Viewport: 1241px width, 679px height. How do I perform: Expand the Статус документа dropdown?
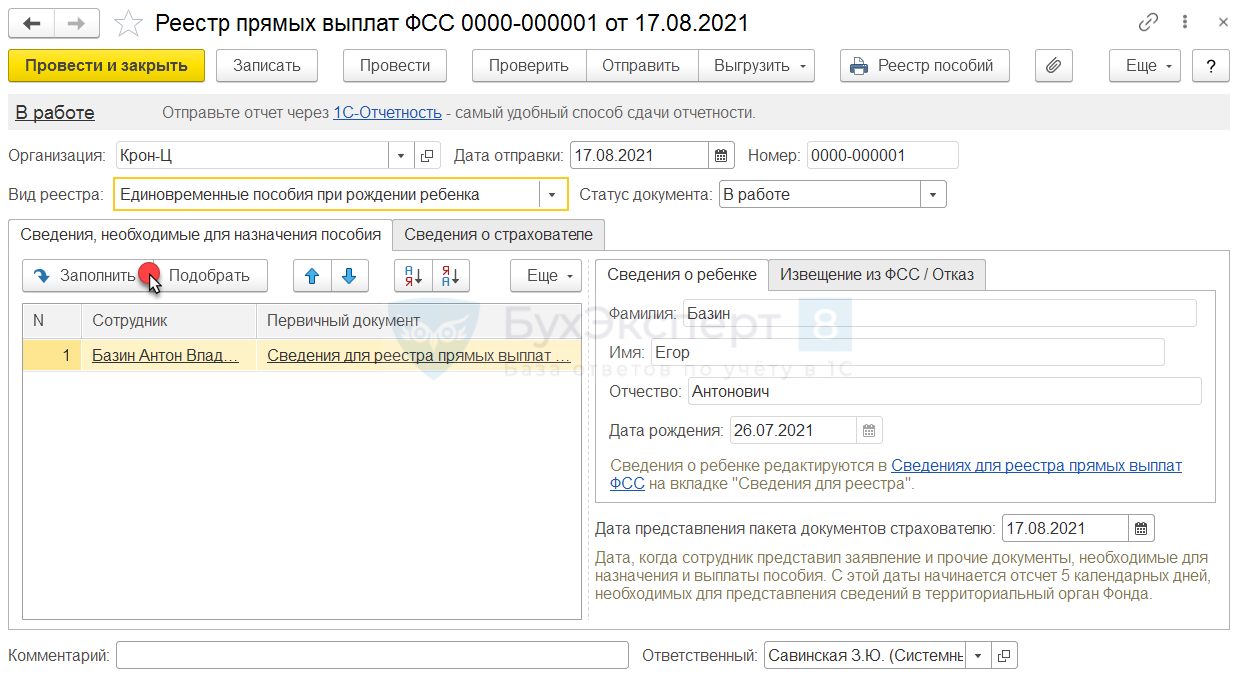[x=932, y=195]
